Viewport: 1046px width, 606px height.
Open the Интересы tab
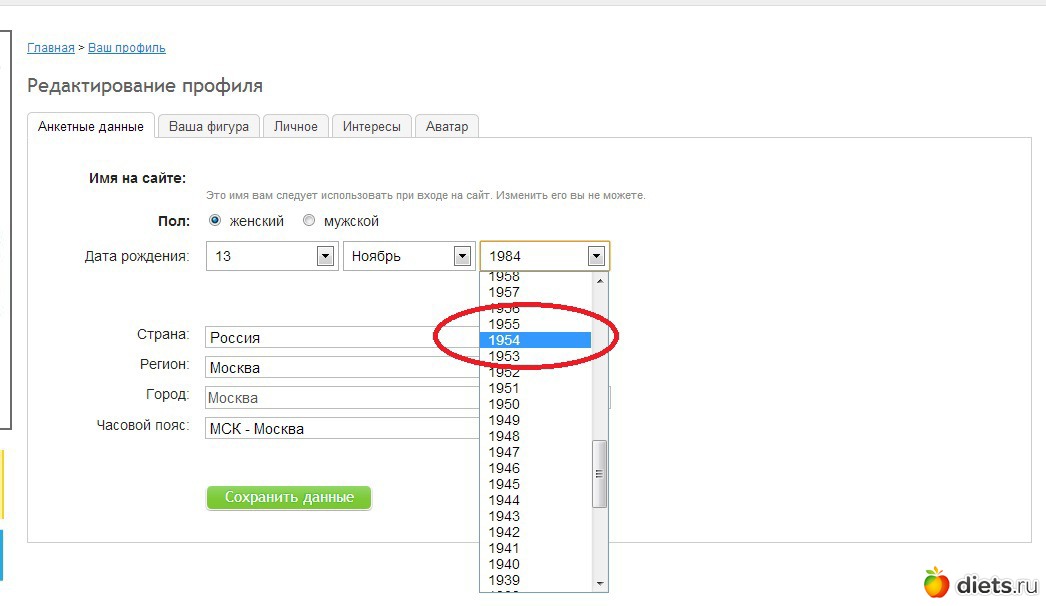click(x=371, y=127)
